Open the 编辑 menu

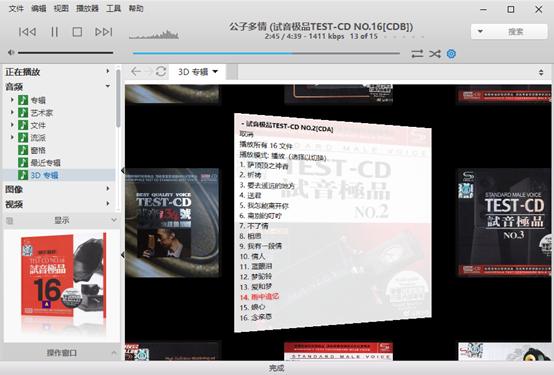click(39, 8)
